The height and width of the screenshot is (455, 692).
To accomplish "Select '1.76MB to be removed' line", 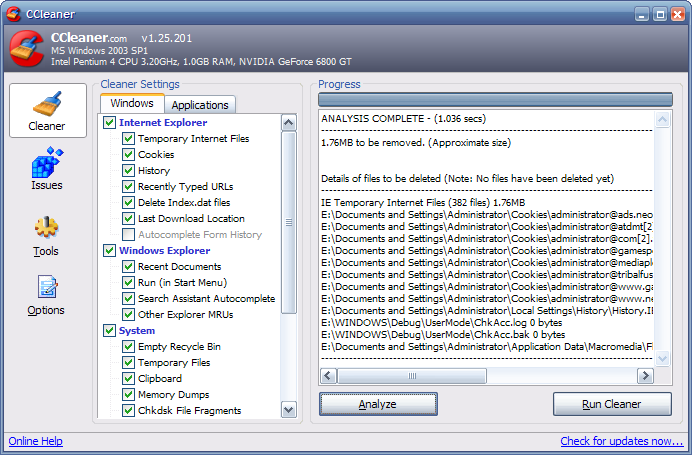I will 416,143.
